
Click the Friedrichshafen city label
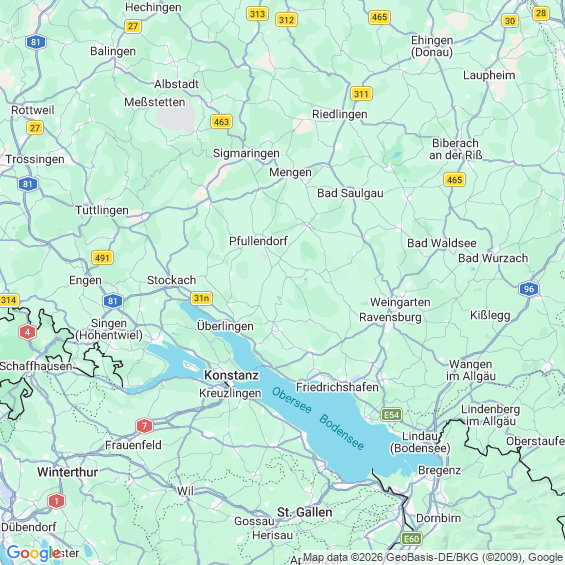point(337,387)
